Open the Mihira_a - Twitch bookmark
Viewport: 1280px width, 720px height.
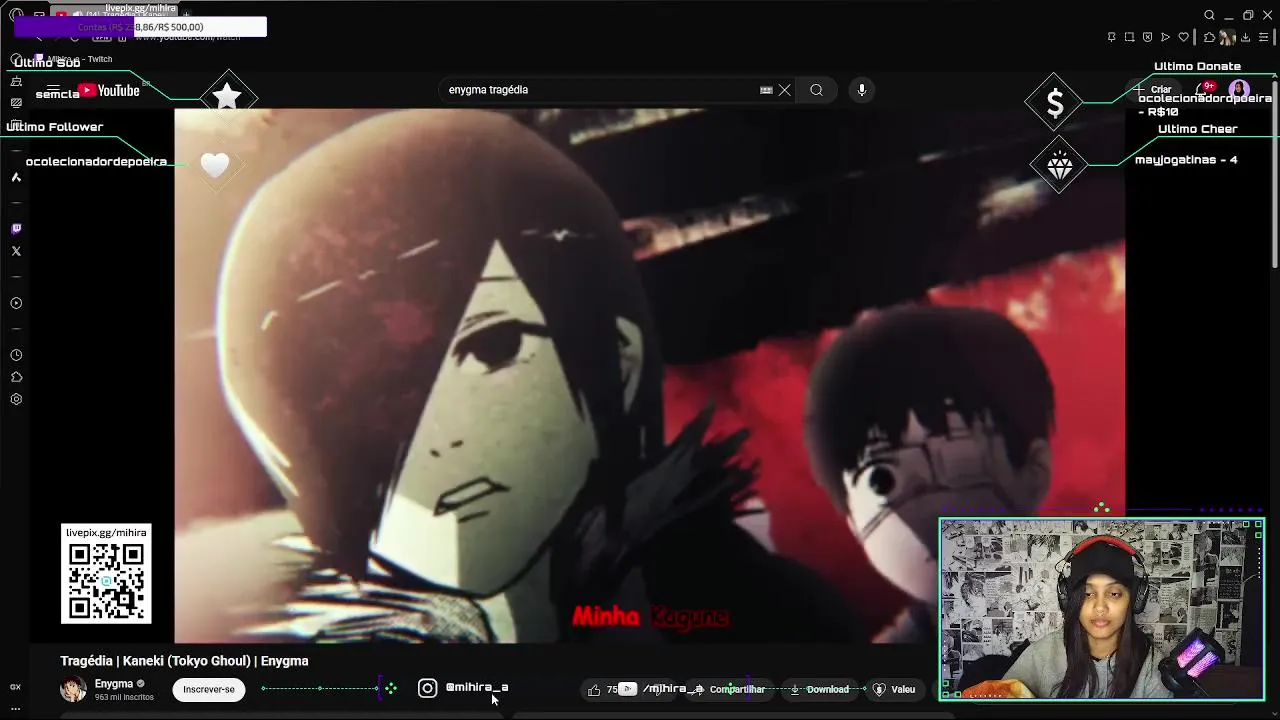pos(74,59)
